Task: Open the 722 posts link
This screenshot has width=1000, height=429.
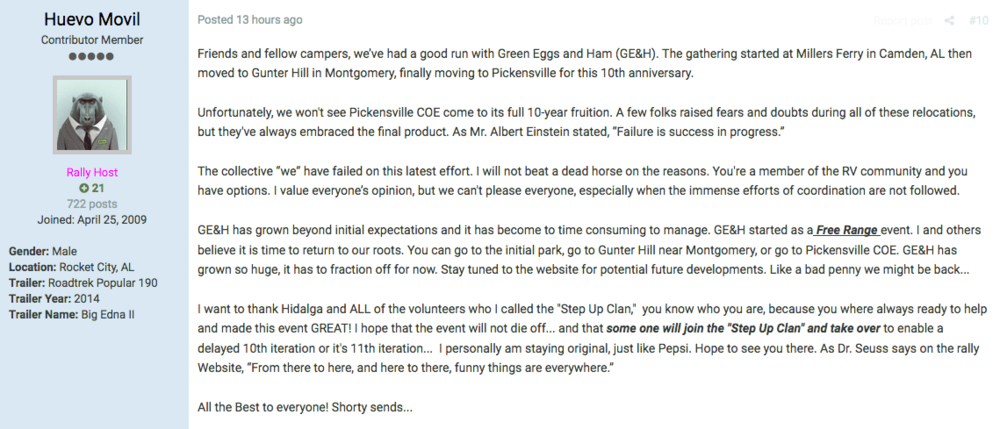Action: (92, 202)
